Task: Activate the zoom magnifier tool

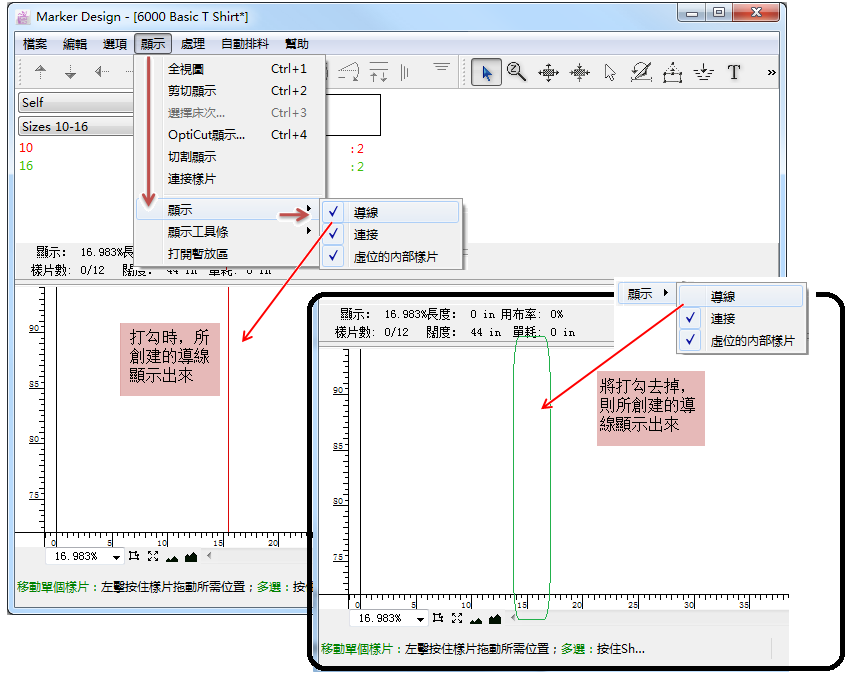Action: (x=516, y=72)
